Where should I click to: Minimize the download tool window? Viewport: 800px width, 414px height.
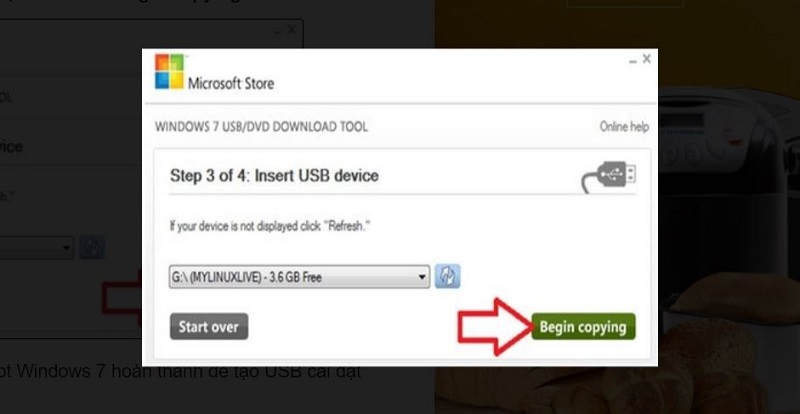633,61
